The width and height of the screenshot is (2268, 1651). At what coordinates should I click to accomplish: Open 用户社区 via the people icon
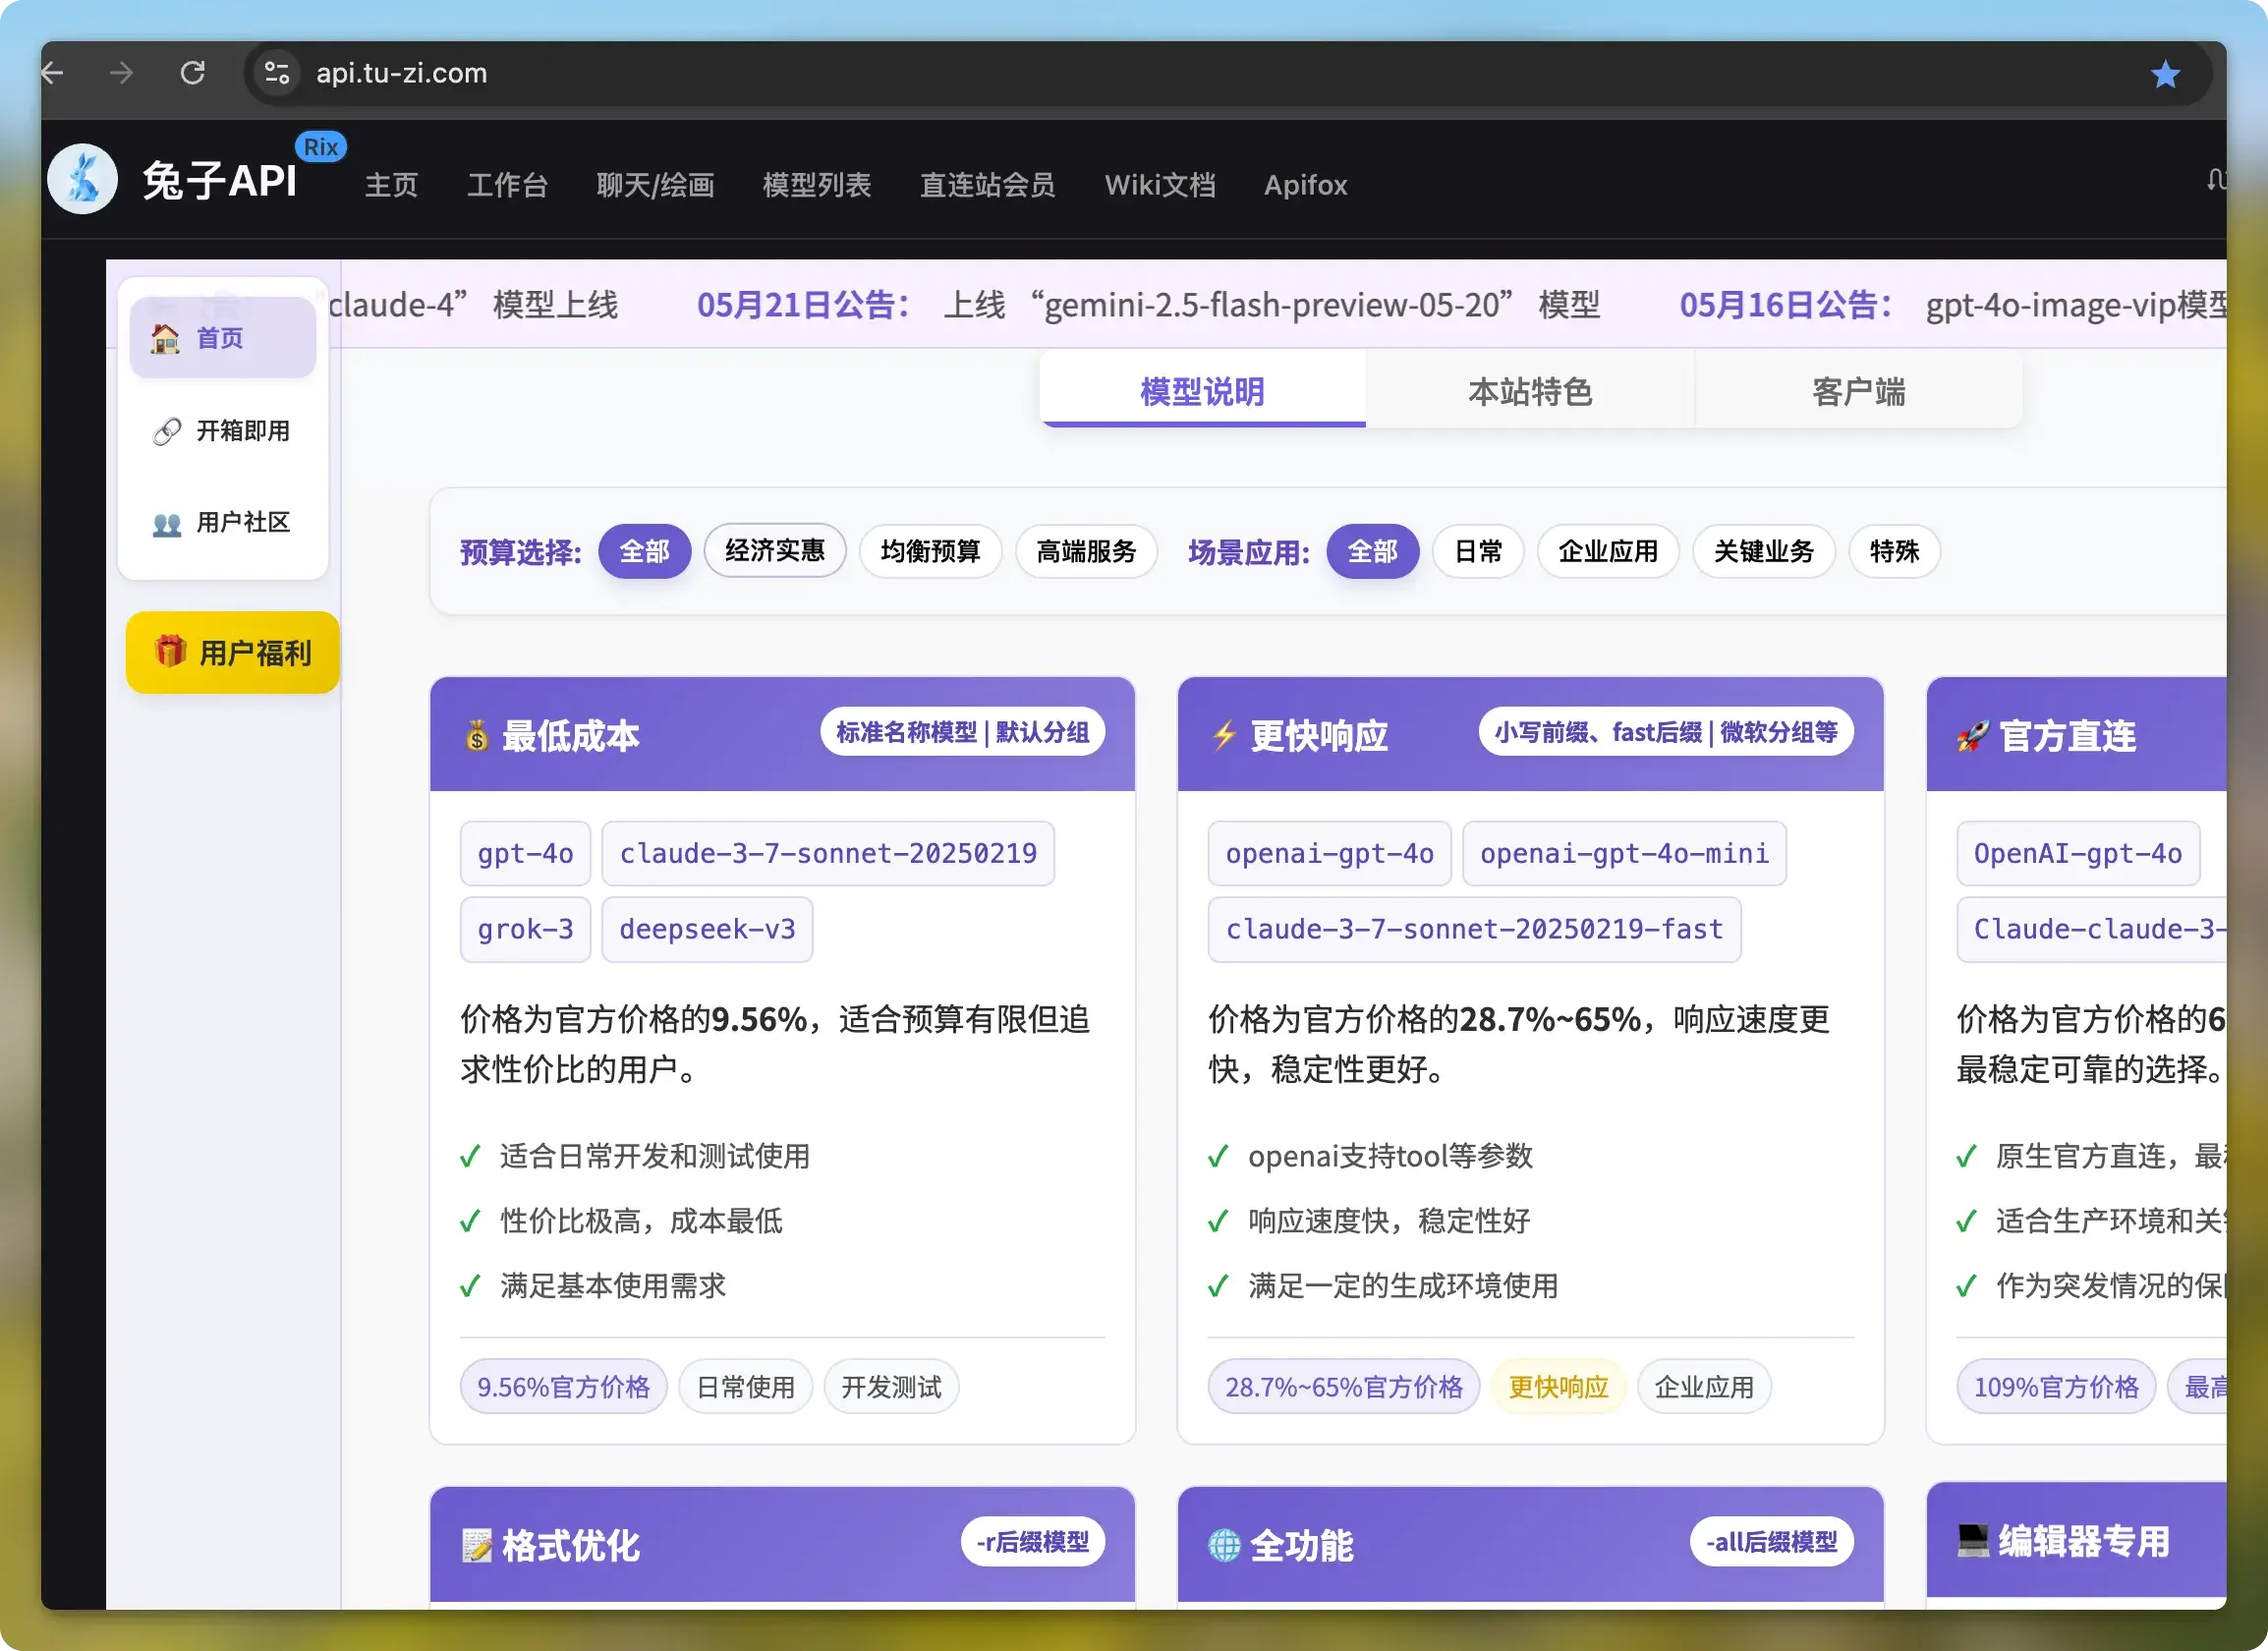point(167,523)
